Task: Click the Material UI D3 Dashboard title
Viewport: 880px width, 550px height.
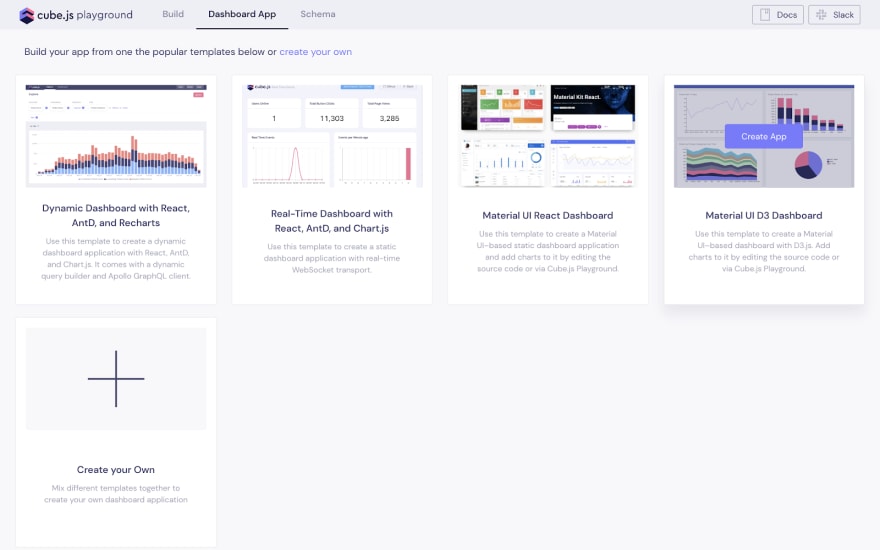Action: point(763,216)
